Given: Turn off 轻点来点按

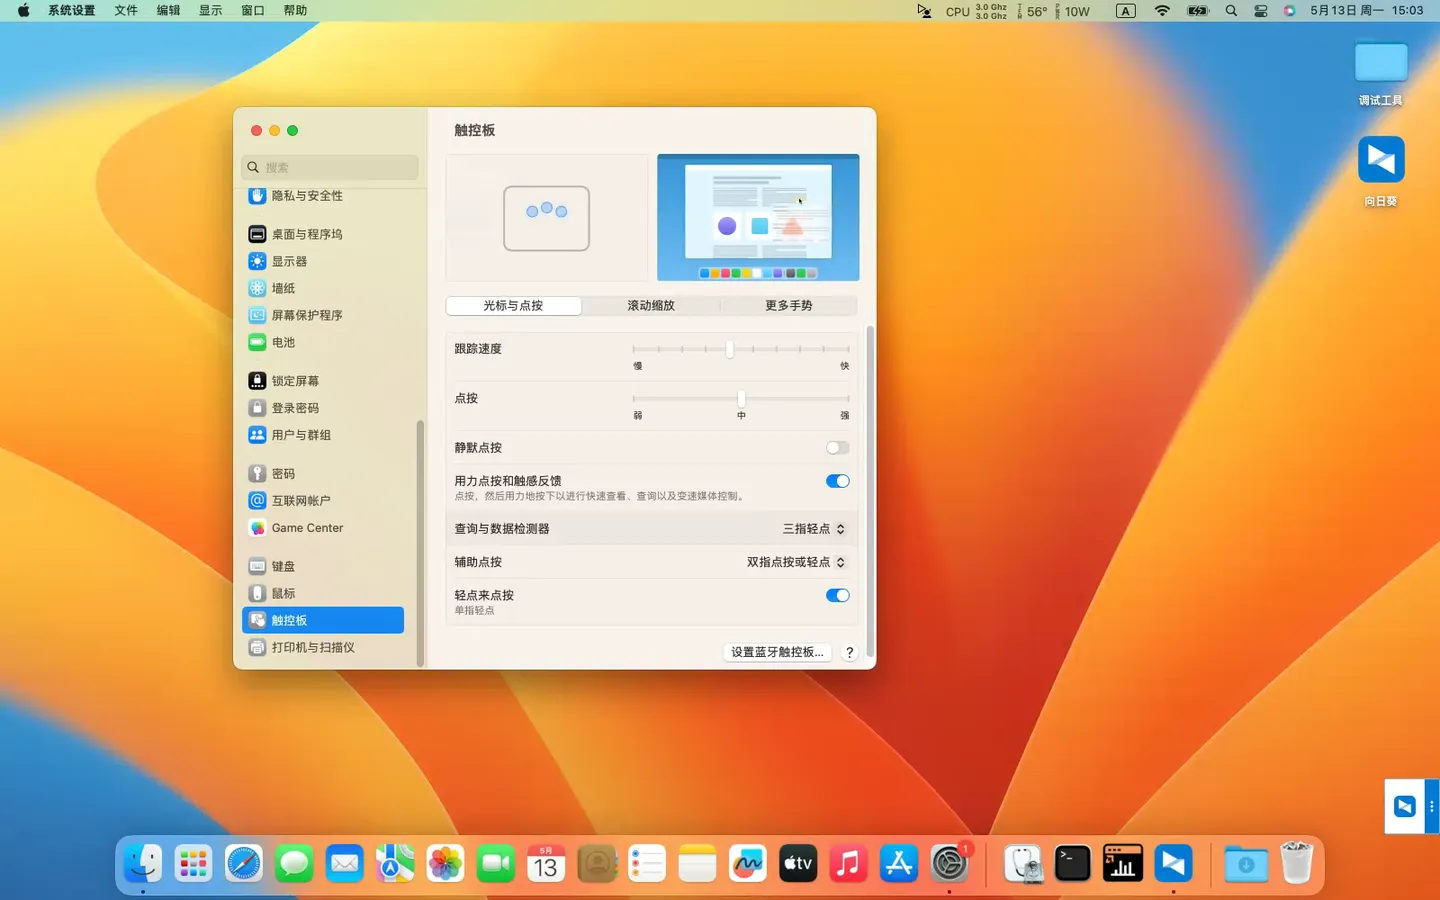Looking at the screenshot, I should pos(837,595).
